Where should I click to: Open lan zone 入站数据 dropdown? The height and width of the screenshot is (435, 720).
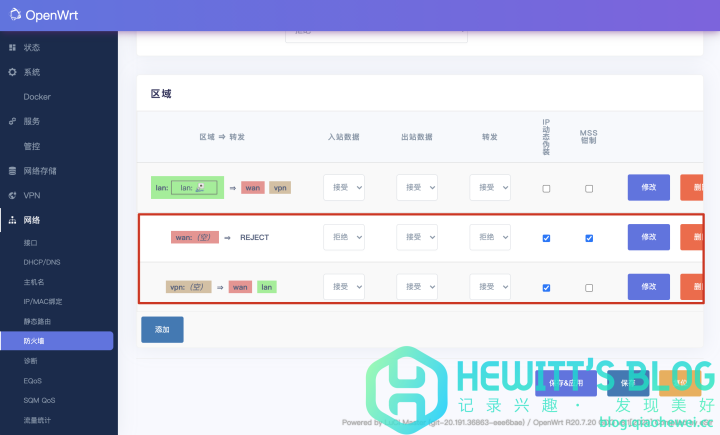(x=344, y=187)
